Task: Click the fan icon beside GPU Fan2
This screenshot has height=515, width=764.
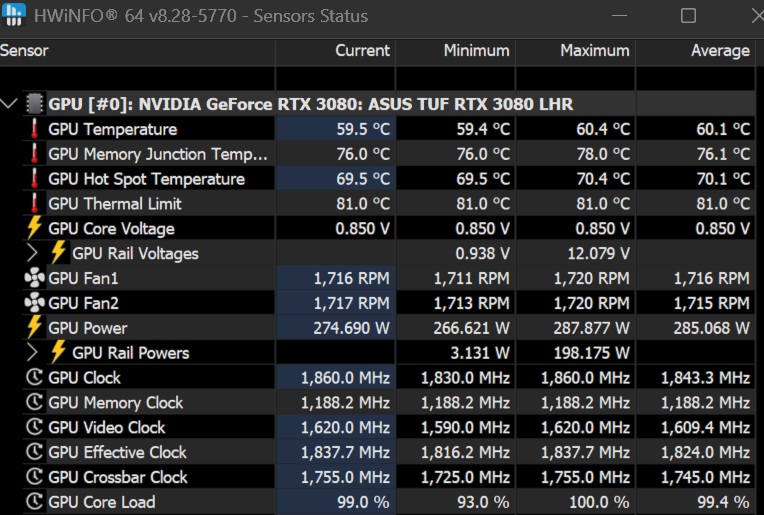Action: pos(35,303)
